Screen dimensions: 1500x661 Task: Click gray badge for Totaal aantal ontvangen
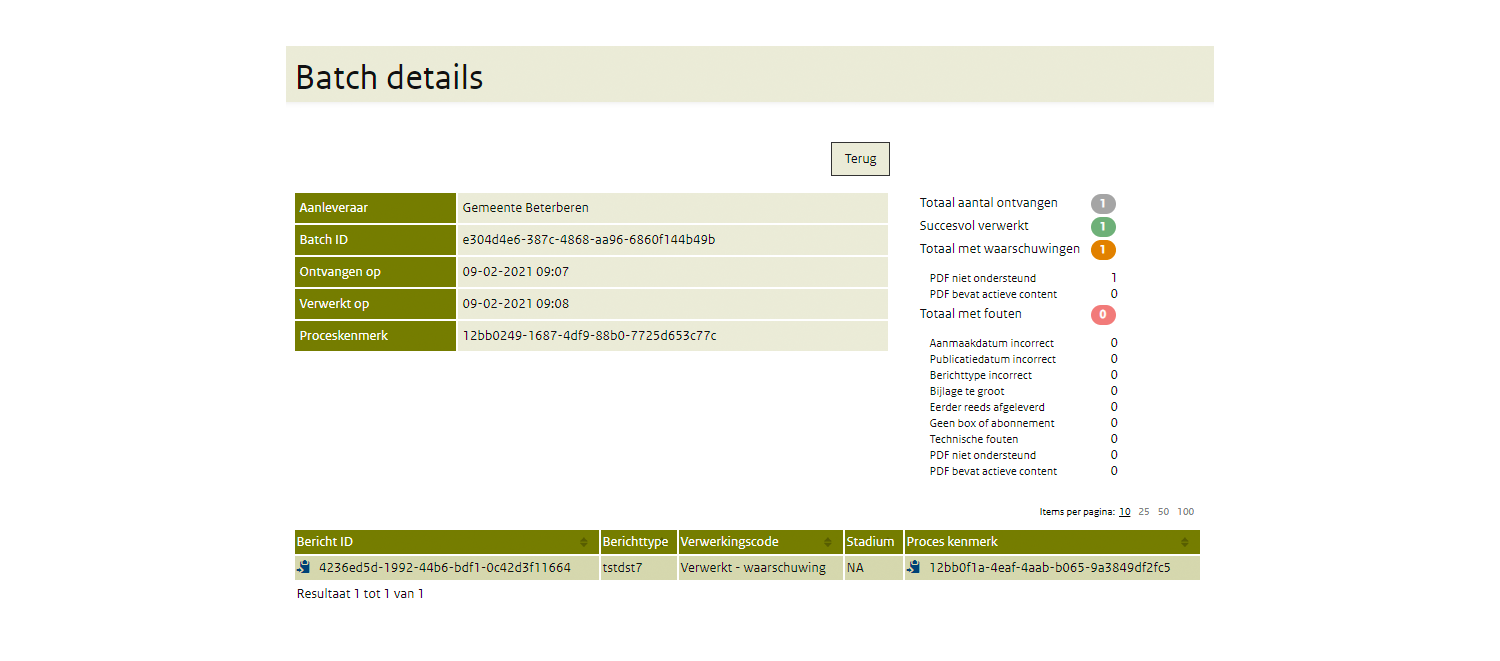tap(1103, 204)
